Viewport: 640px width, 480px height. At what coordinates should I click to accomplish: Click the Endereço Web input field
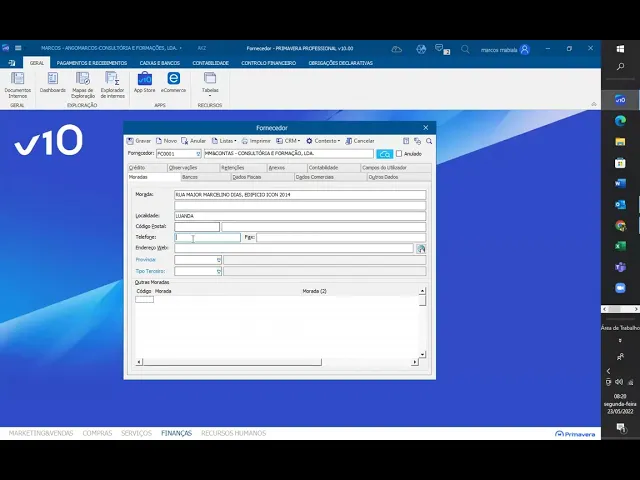click(x=294, y=248)
